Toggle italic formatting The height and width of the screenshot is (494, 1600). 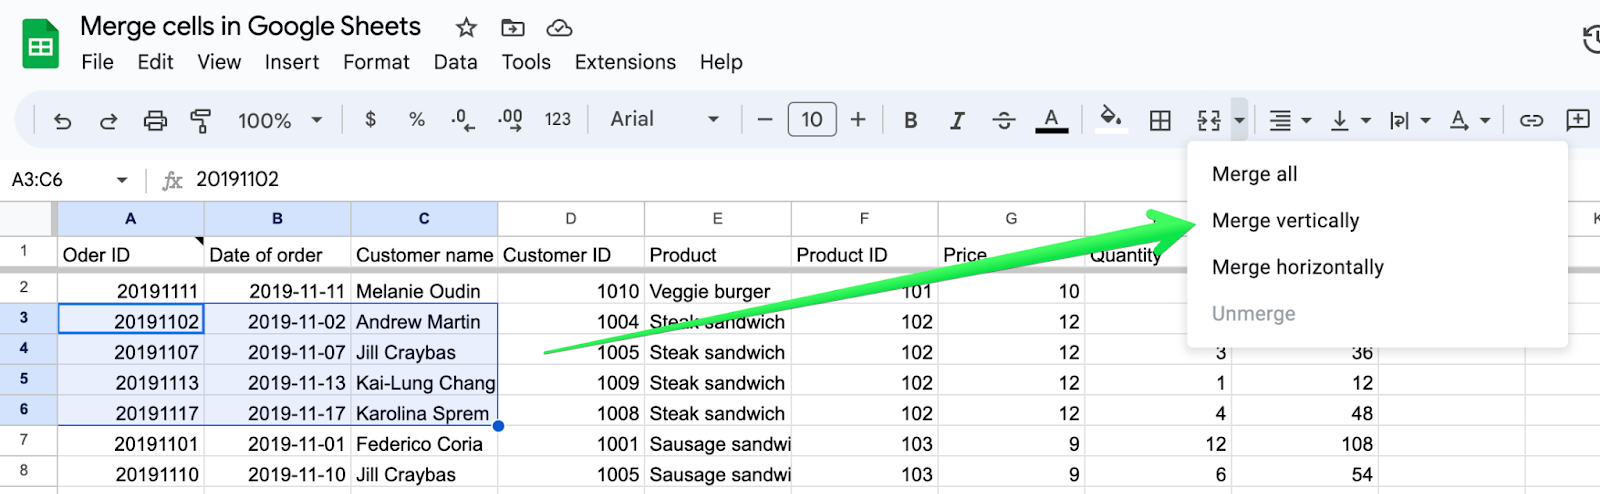(957, 121)
